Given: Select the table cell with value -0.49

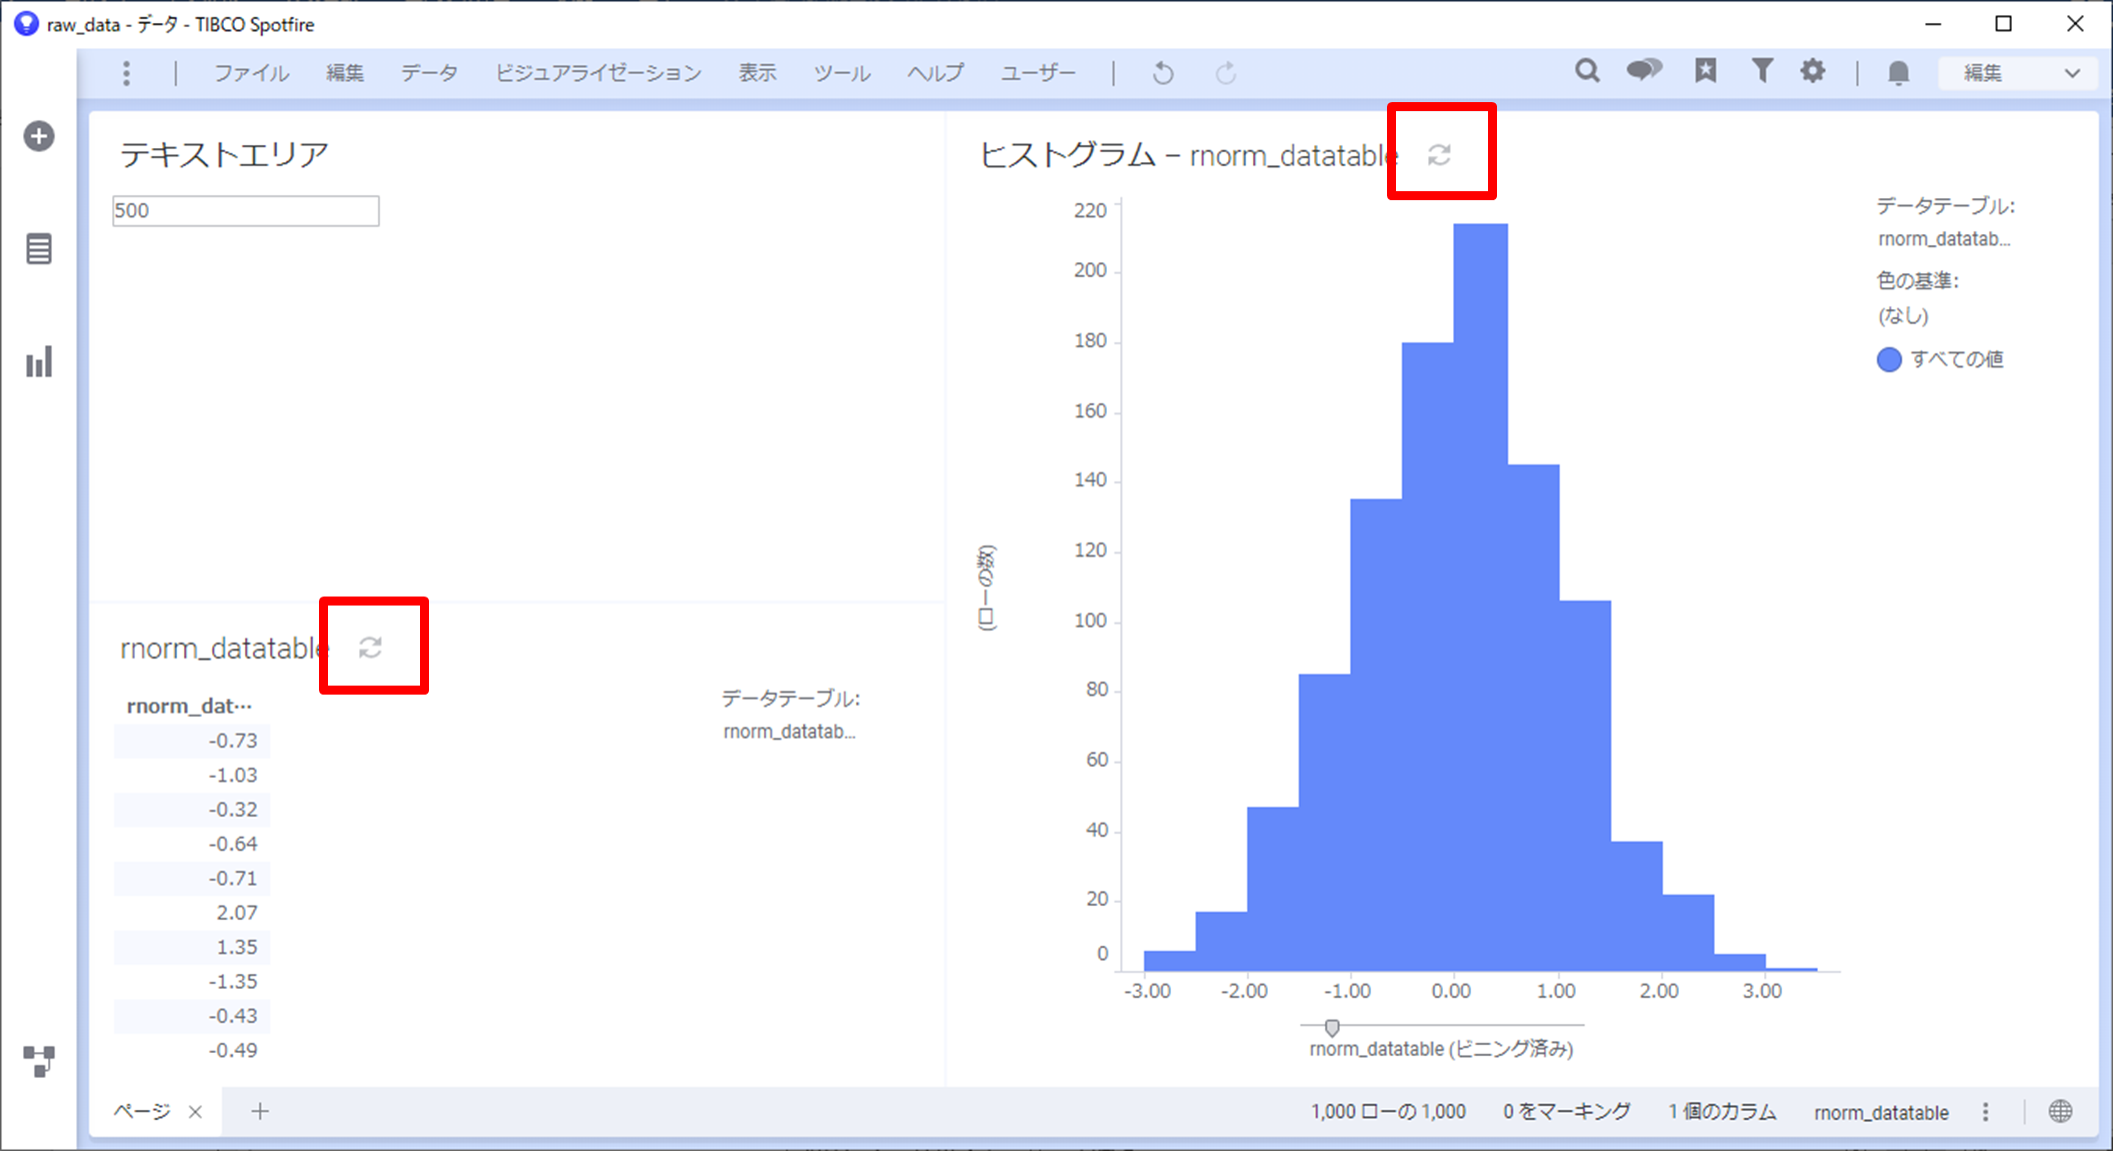Looking at the screenshot, I should click(x=192, y=1050).
